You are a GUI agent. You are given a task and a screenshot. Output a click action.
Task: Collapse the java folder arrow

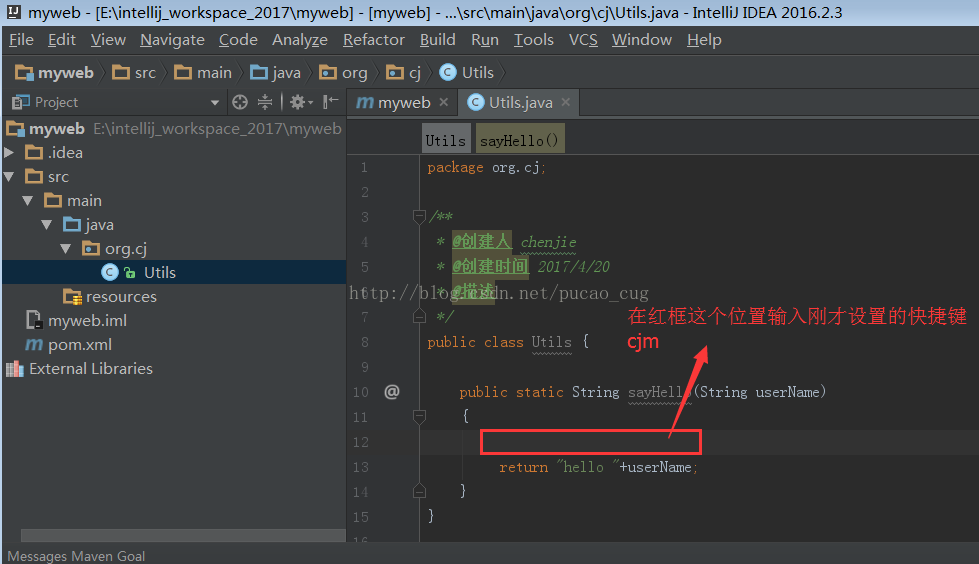[x=46, y=224]
